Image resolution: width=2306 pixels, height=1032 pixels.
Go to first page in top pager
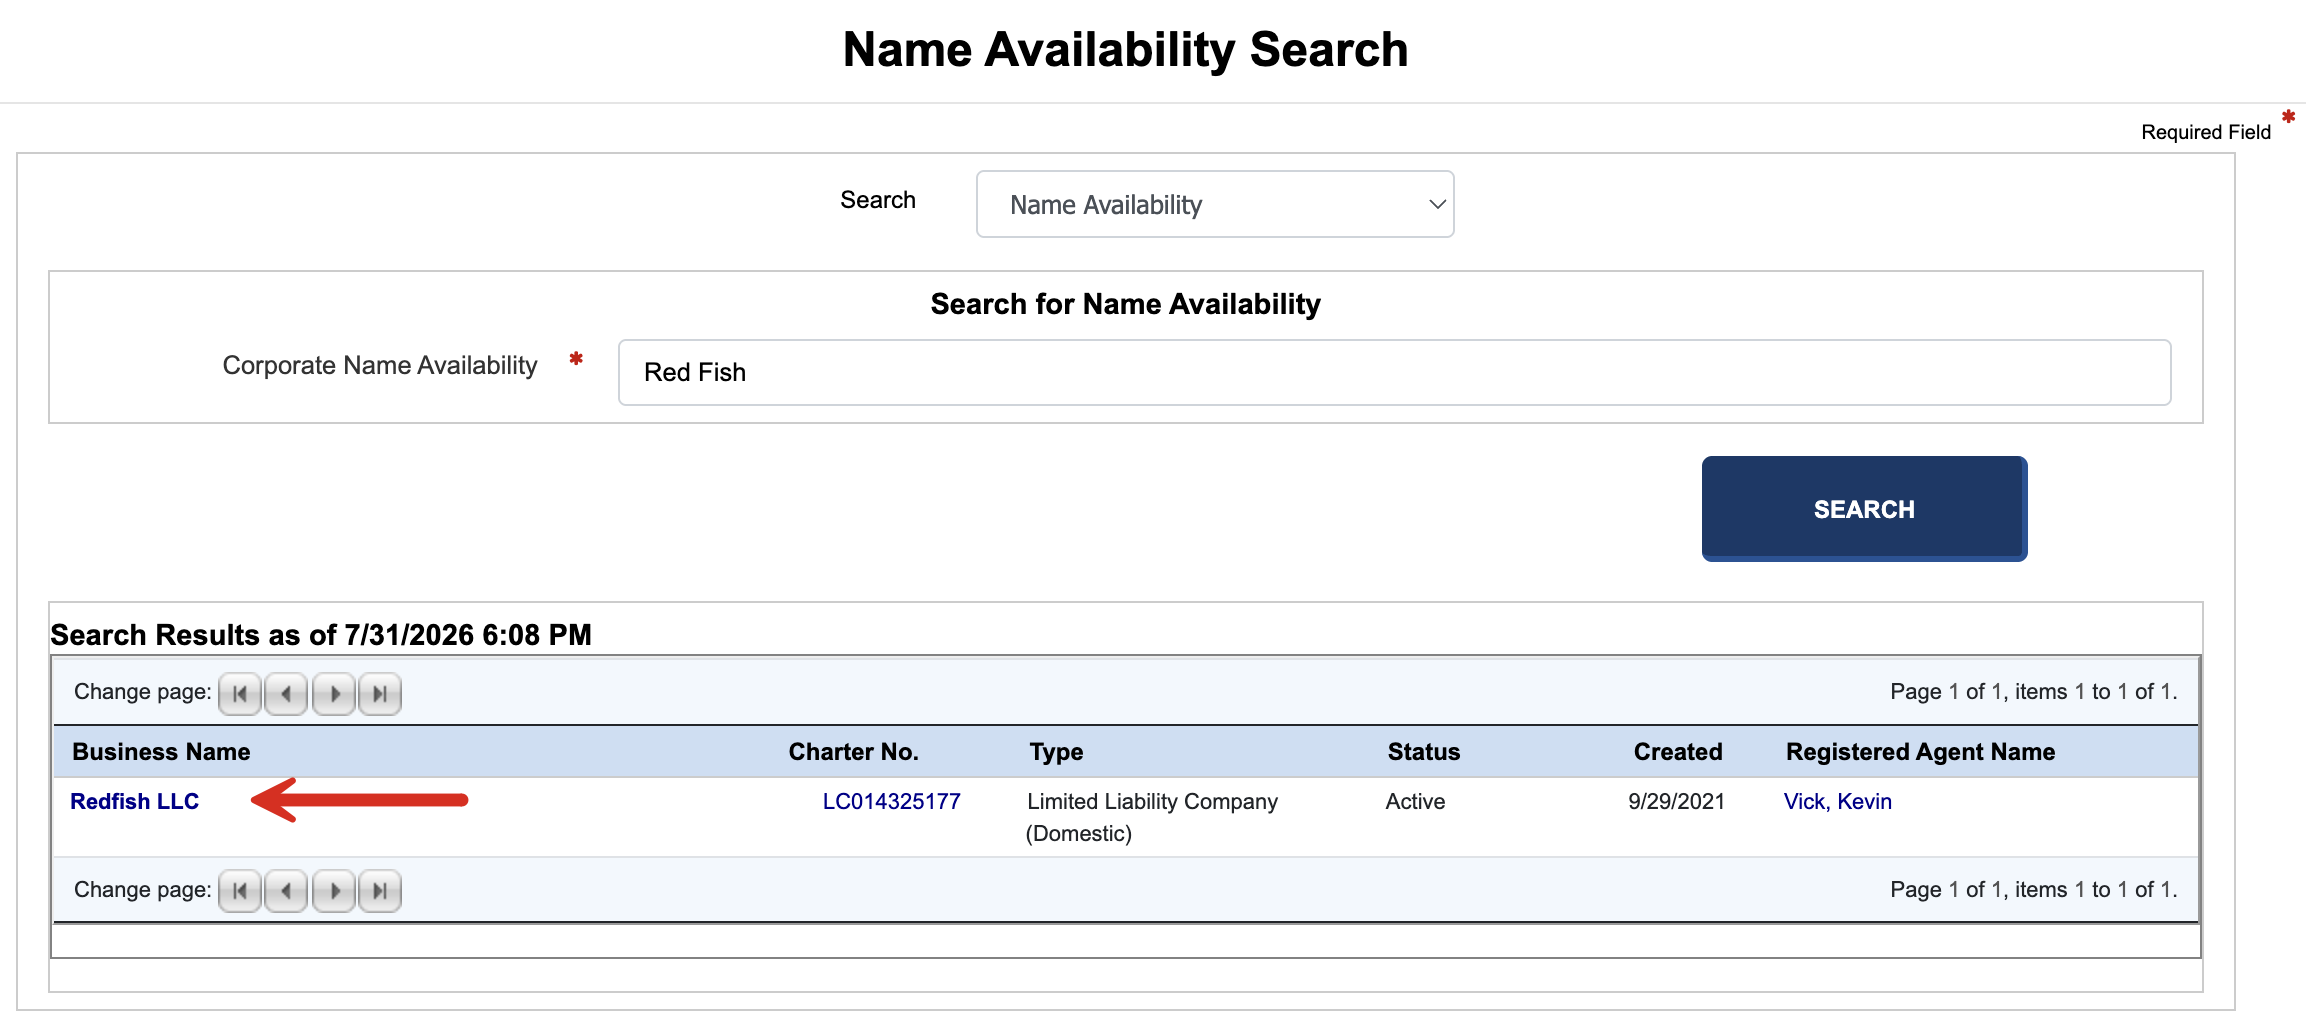point(240,693)
